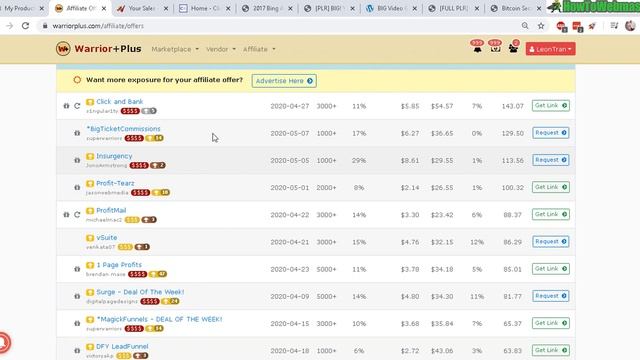
Task: Click the yellow product icon beside Insurgency
Action: (90, 156)
